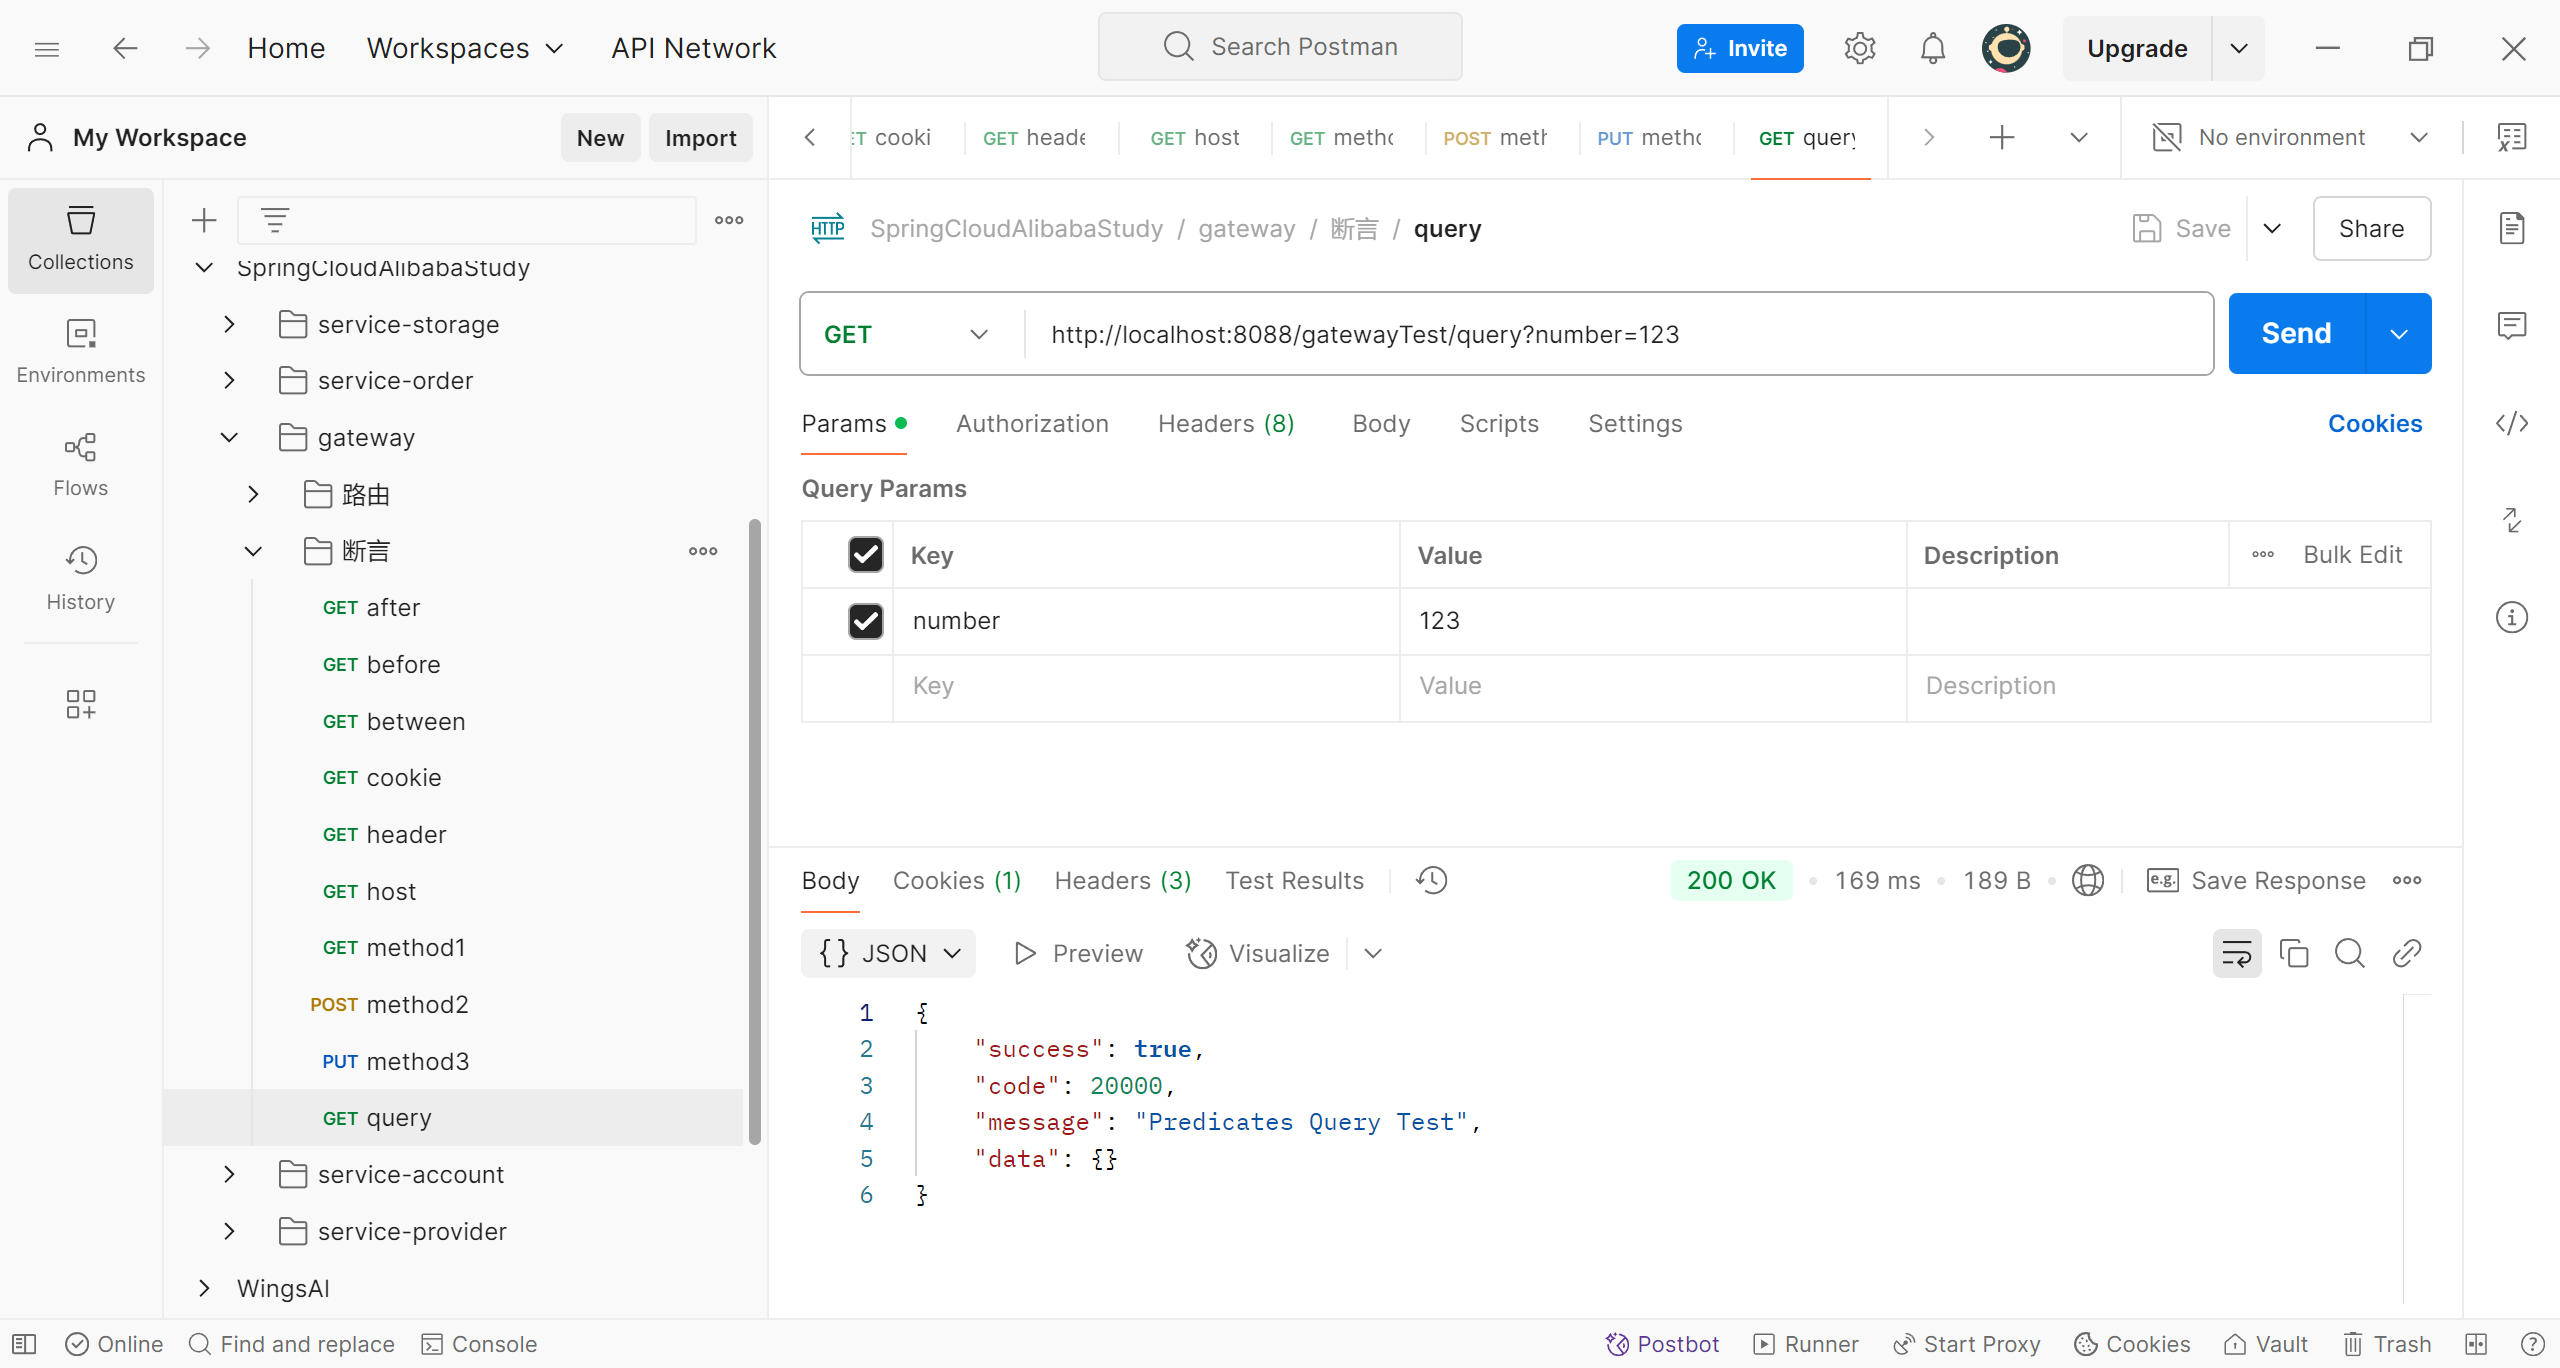Open response history clock icon
This screenshot has height=1368, width=2560.
pos(1432,880)
